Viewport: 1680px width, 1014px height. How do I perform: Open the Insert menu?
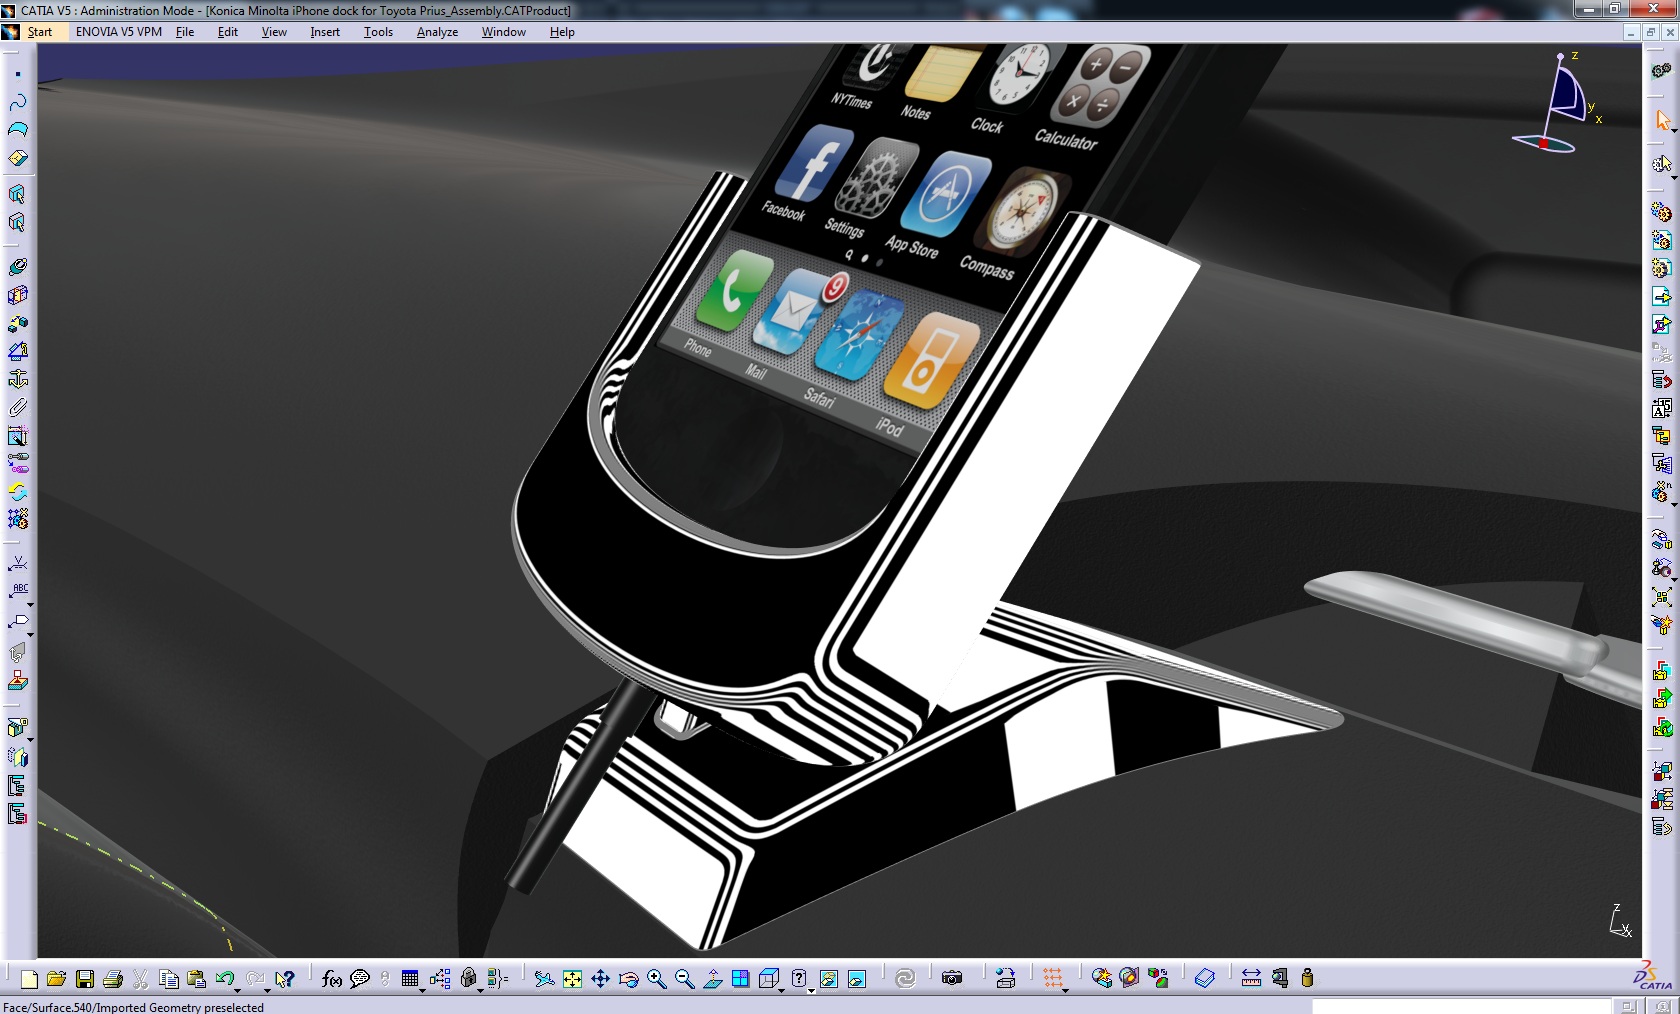tap(325, 32)
